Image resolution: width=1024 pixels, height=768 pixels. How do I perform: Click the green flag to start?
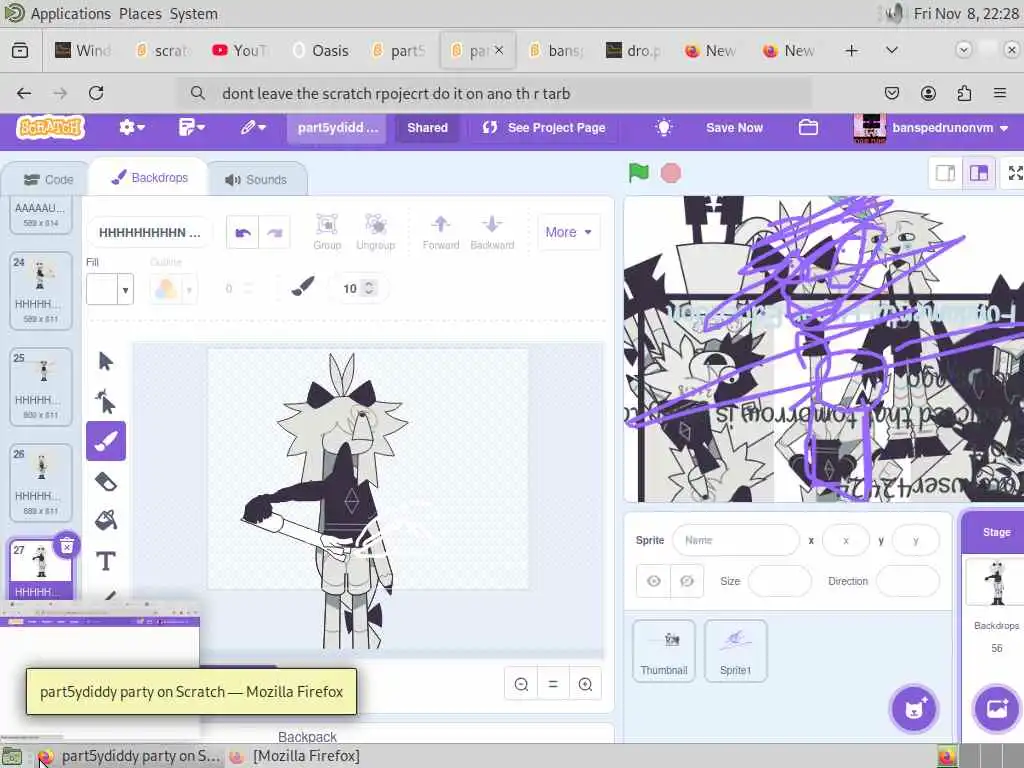pos(638,173)
